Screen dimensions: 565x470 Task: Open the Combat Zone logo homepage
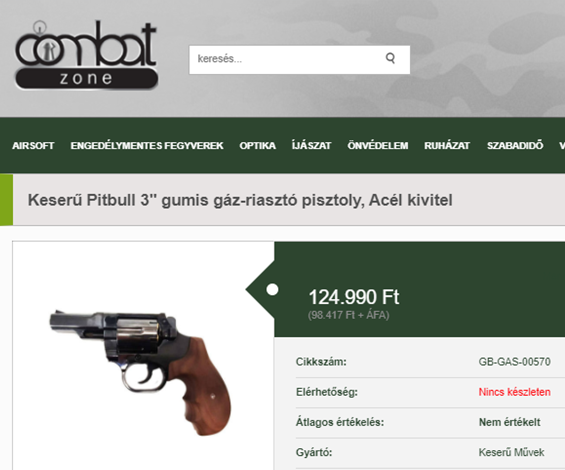coord(86,55)
